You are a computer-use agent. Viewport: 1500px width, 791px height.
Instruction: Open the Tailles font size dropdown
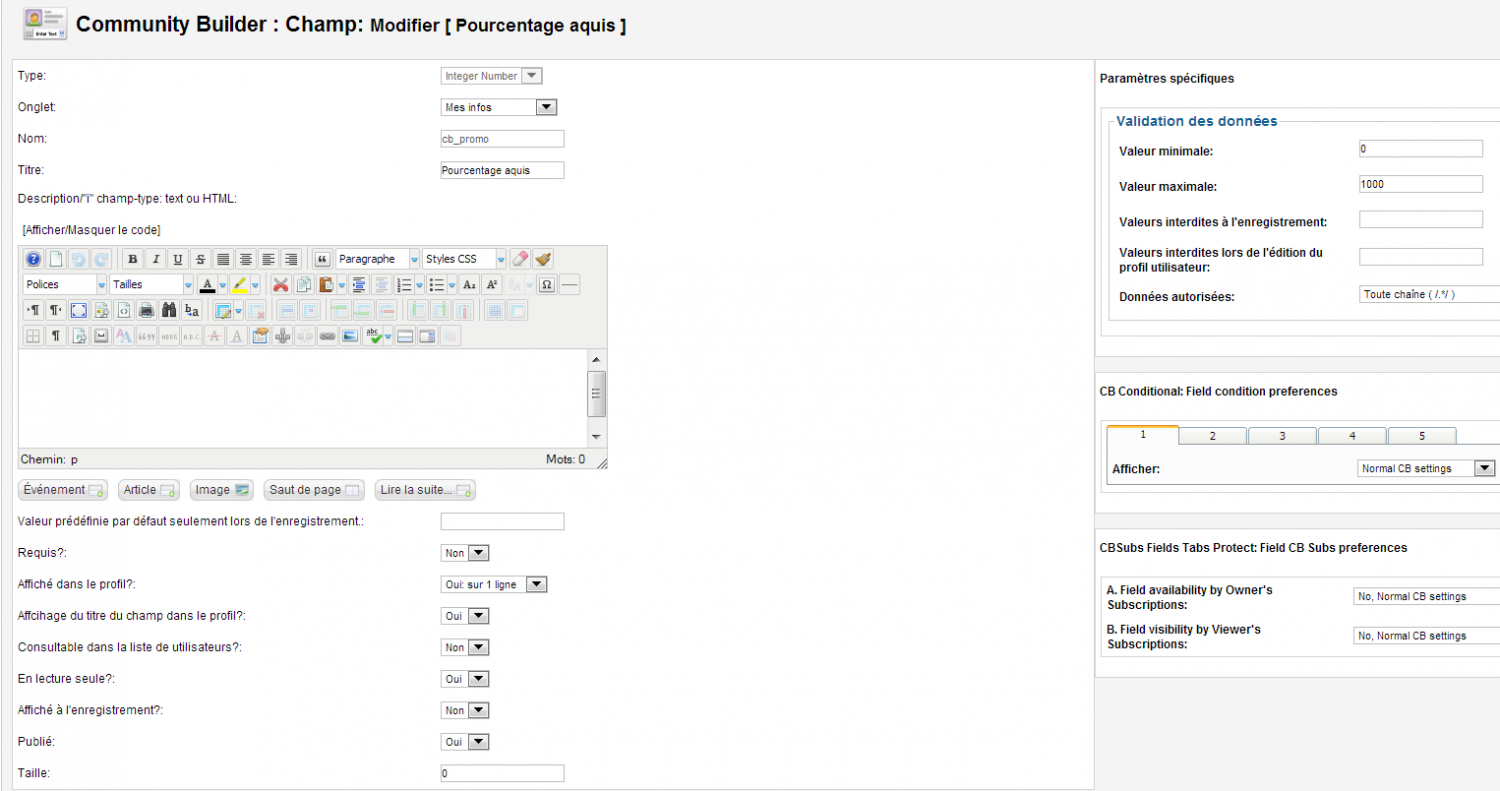coord(151,284)
